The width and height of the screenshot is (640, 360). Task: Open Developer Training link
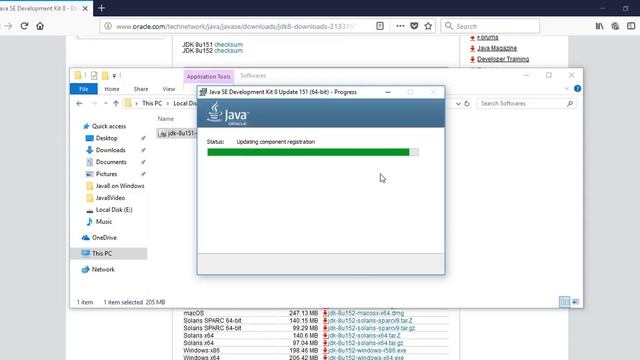503,59
